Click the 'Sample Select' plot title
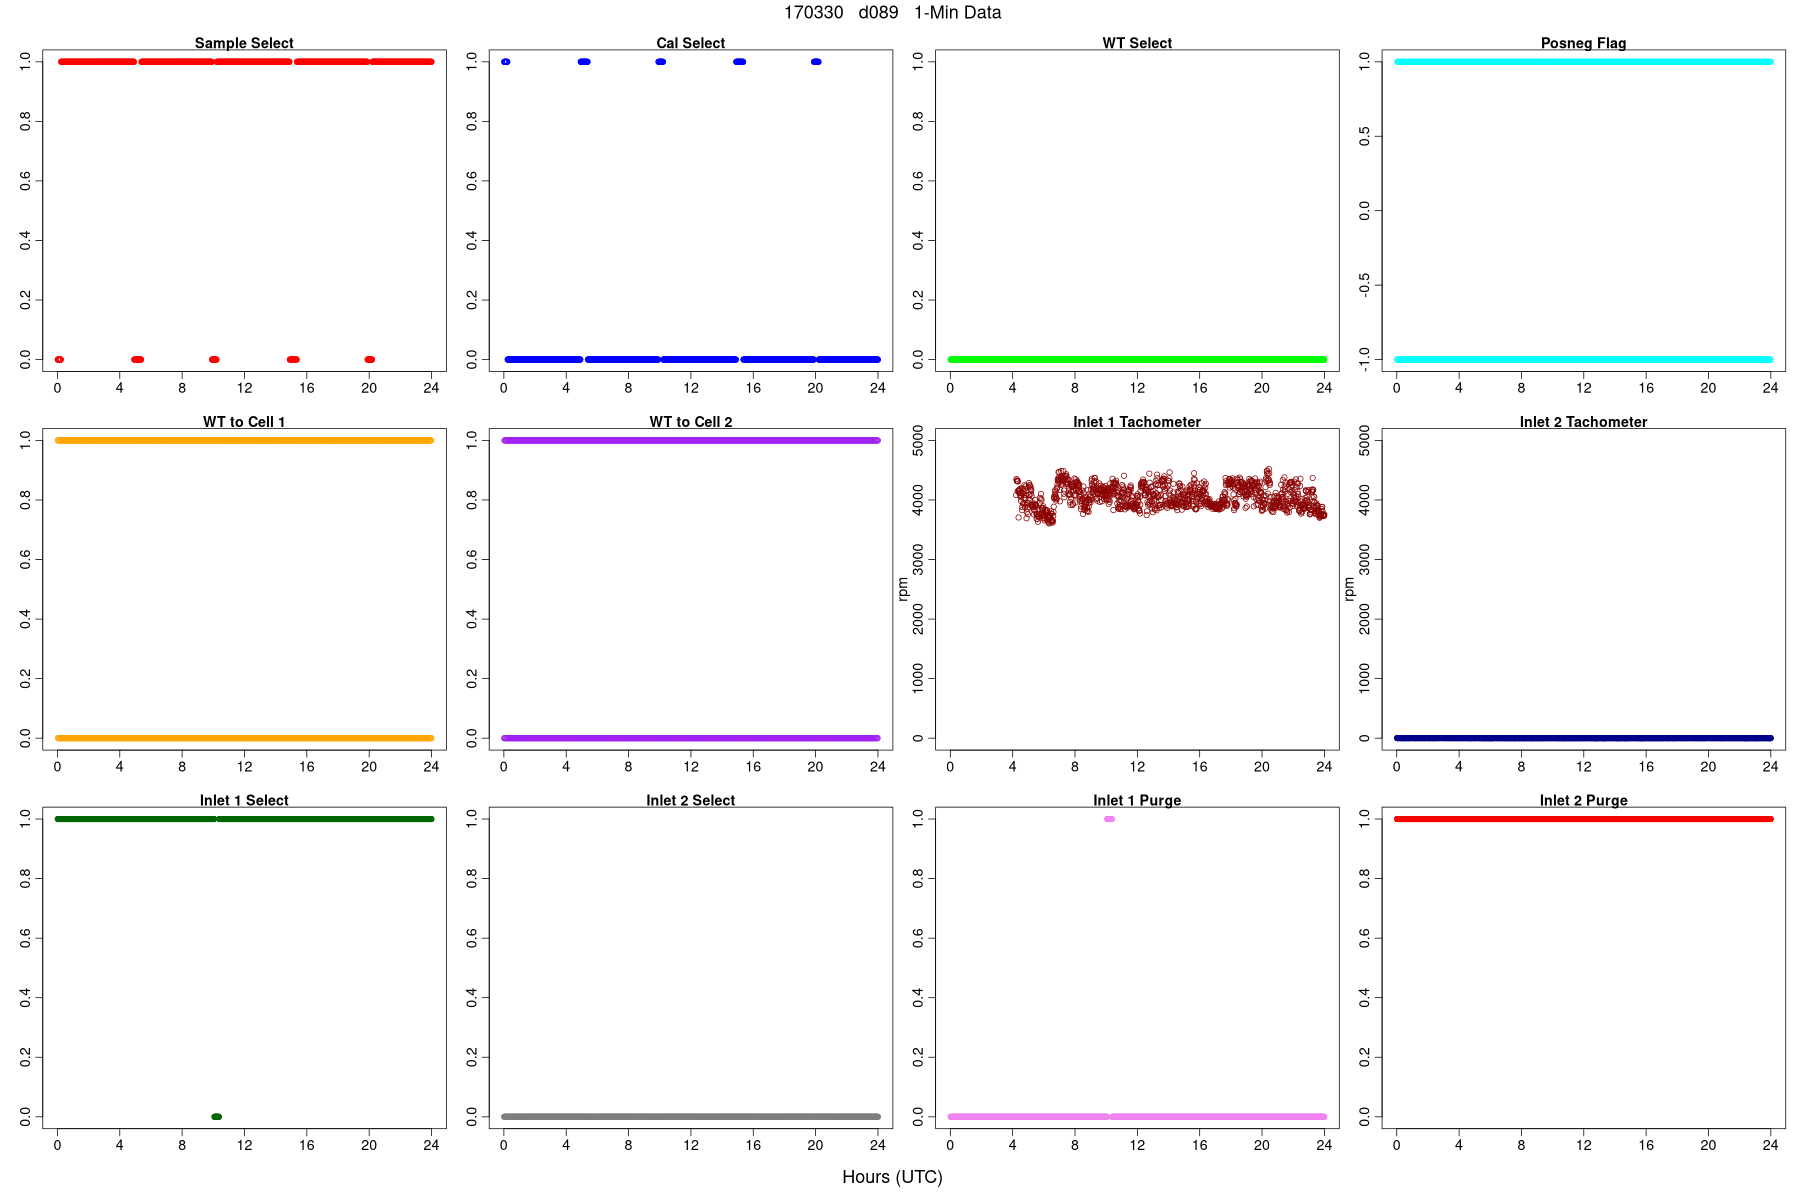The height and width of the screenshot is (1200, 1800). pyautogui.click(x=244, y=43)
